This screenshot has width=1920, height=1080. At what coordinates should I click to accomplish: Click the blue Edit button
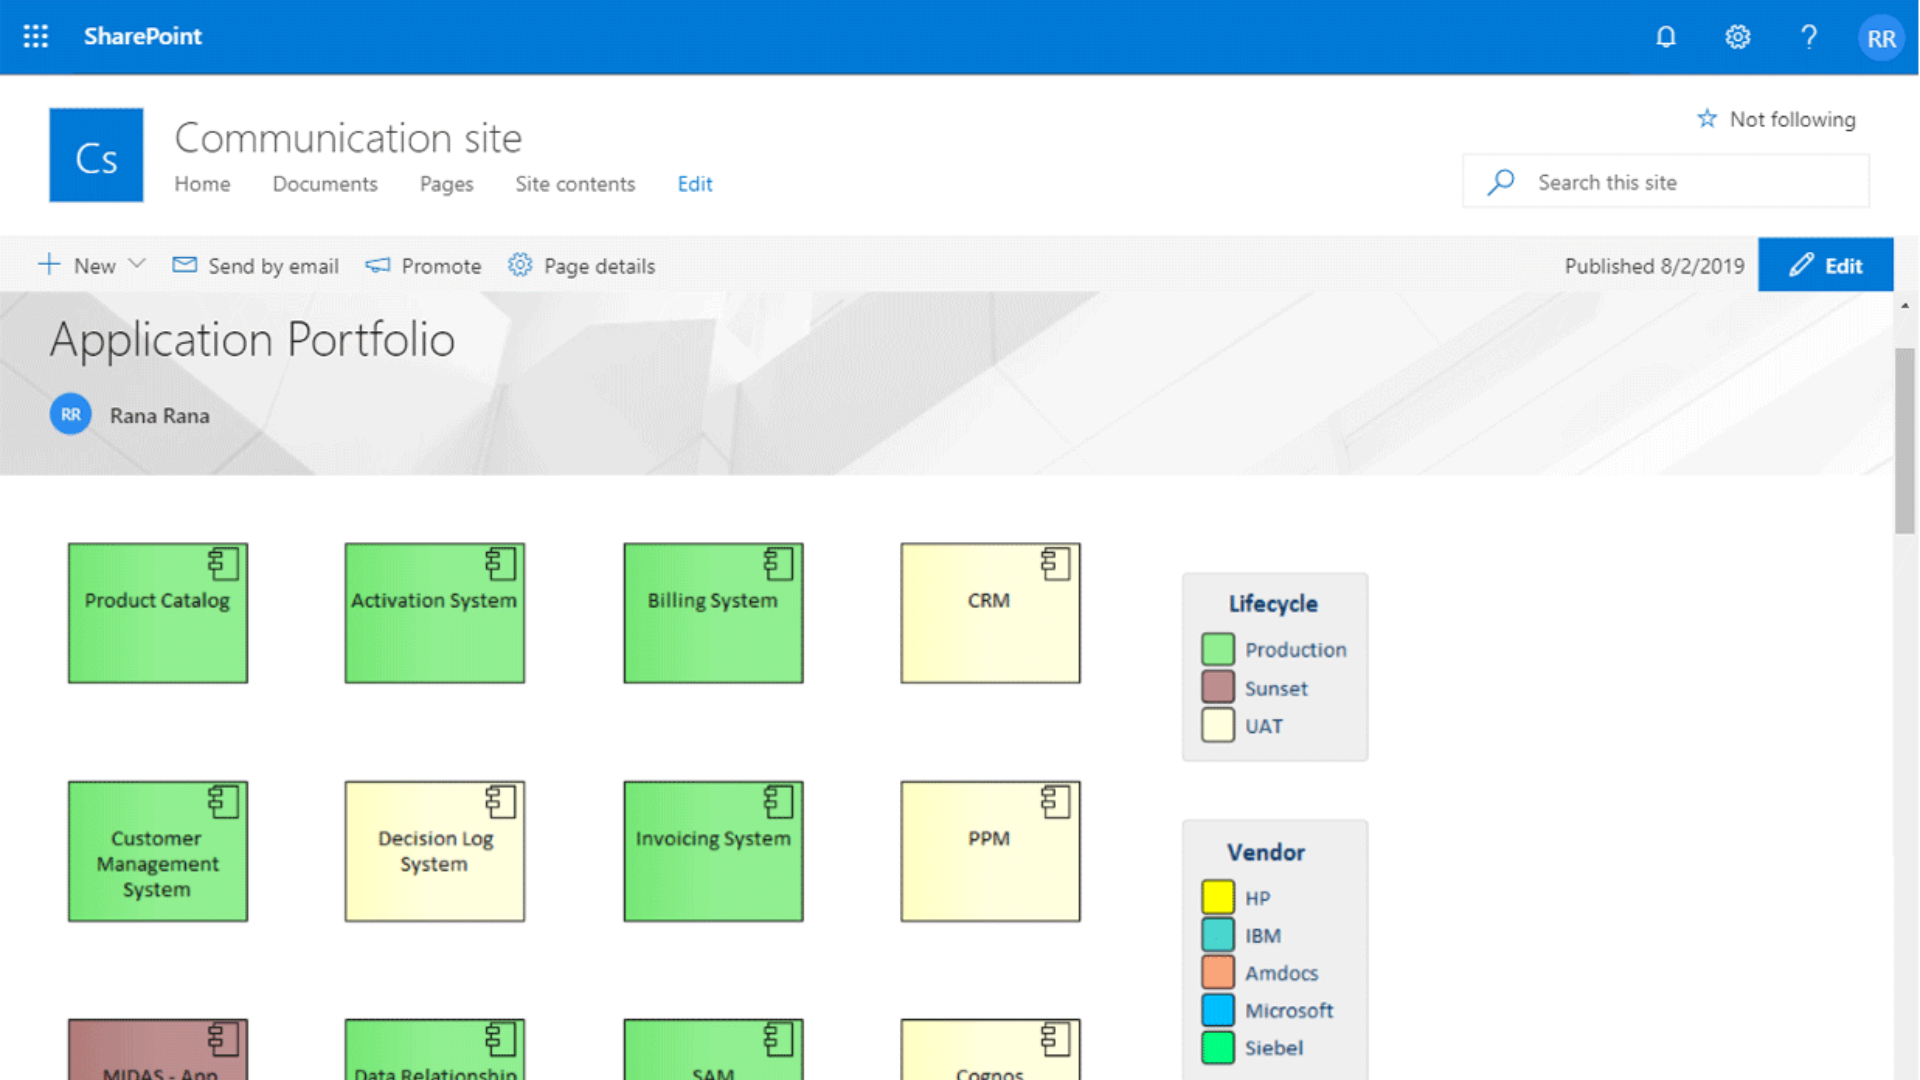coord(1826,264)
